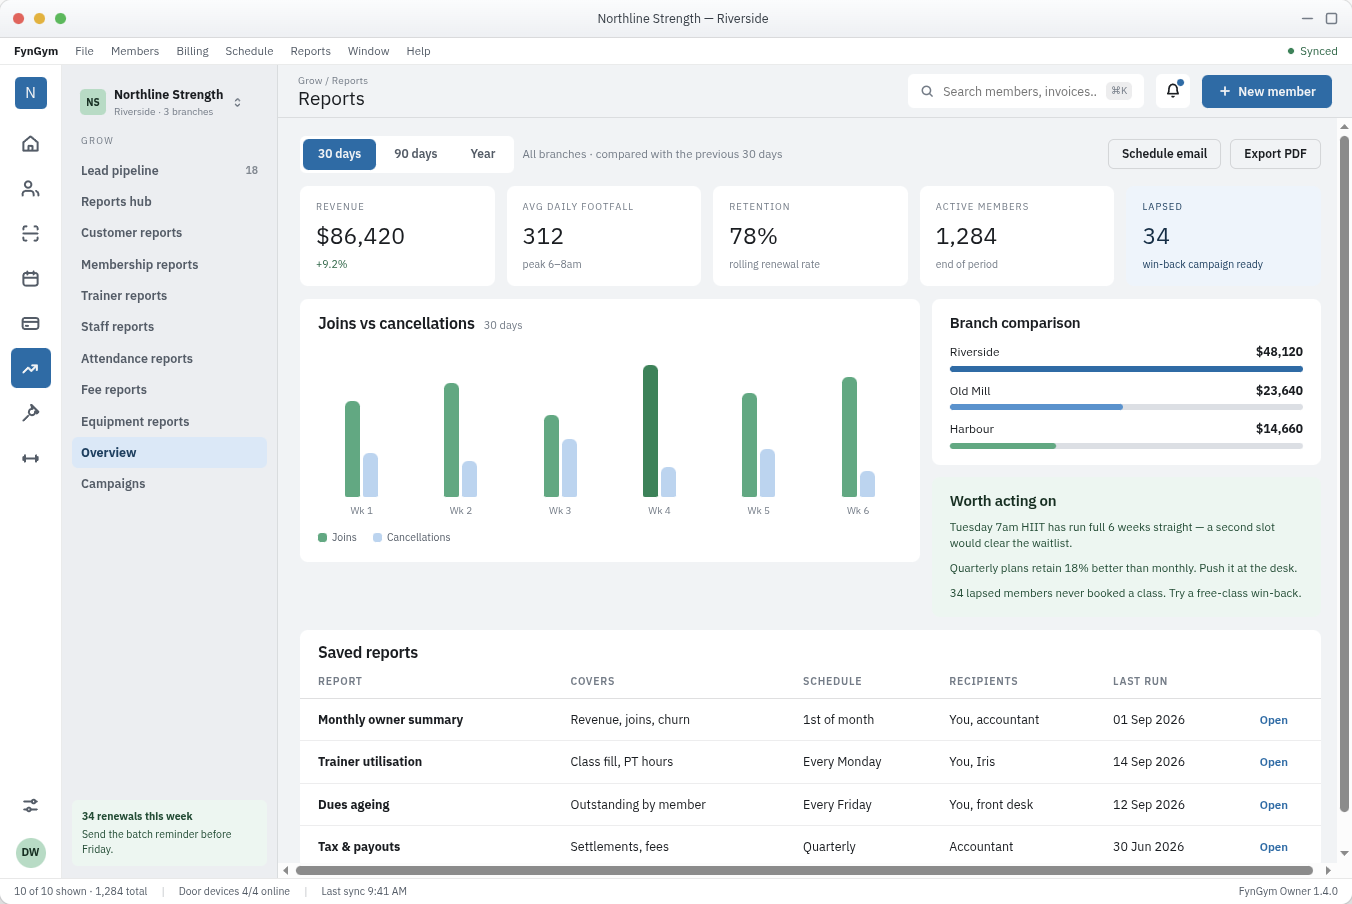Image resolution: width=1352 pixels, height=904 pixels.
Task: Click the DW user avatar
Action: (31, 853)
